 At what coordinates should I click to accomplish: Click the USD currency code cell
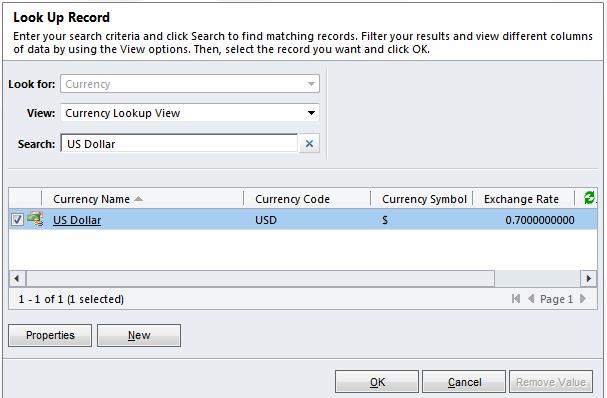[x=266, y=220]
